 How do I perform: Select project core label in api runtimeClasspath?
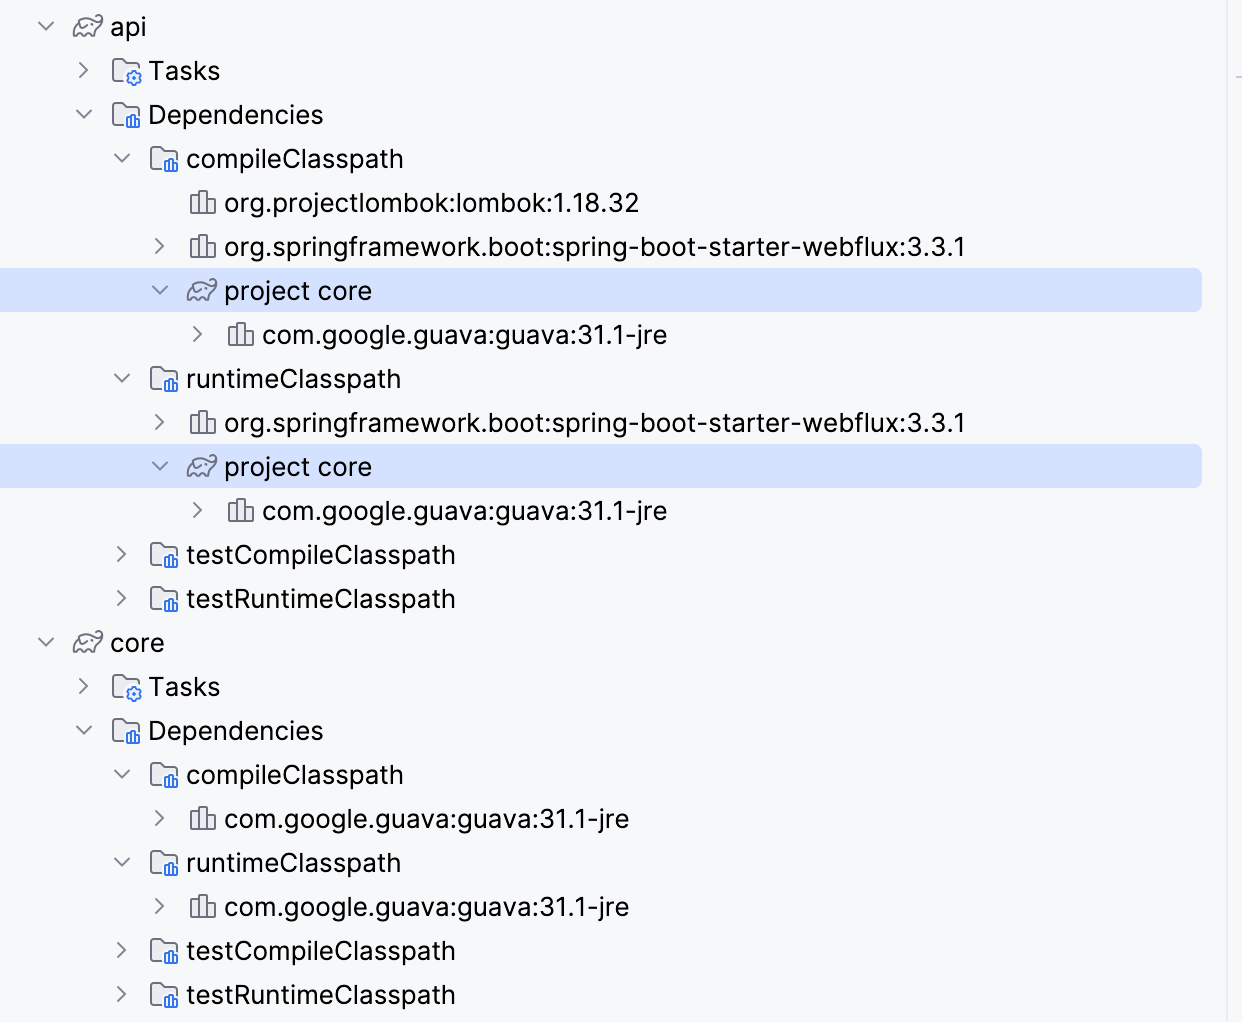[297, 468]
